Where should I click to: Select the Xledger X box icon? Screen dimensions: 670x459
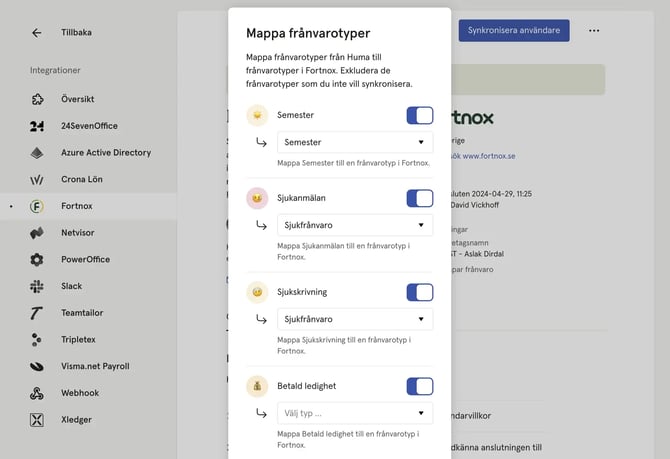37,420
